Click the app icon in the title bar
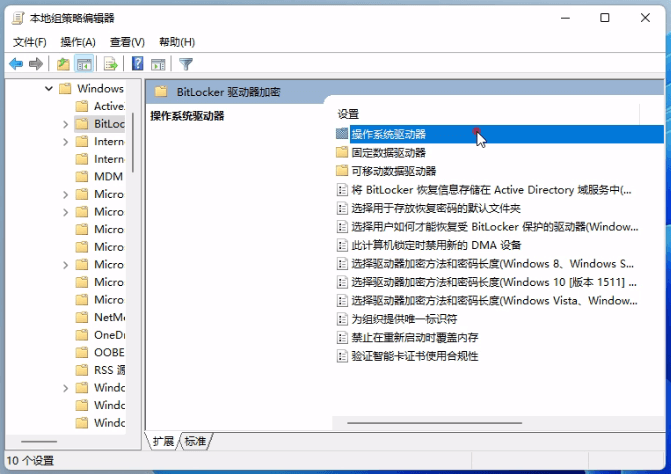This screenshot has height=474, width=671. (18, 18)
